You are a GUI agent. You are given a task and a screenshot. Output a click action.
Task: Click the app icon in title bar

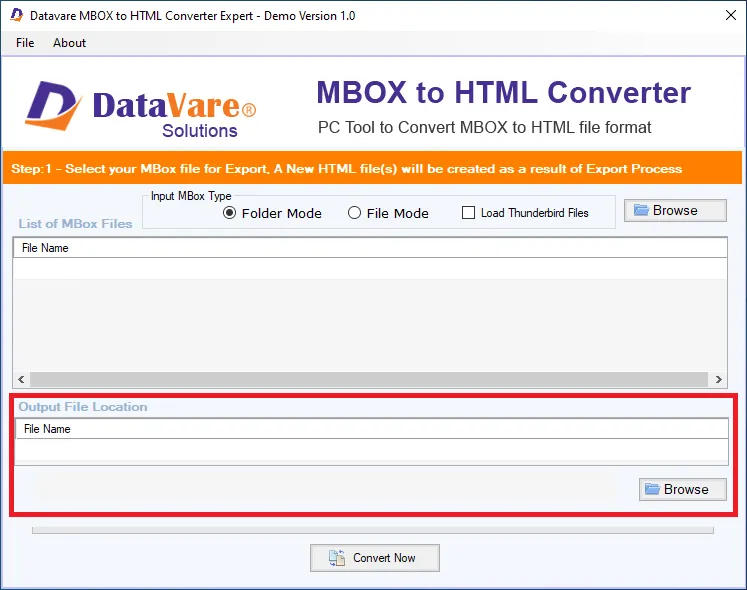[16, 15]
